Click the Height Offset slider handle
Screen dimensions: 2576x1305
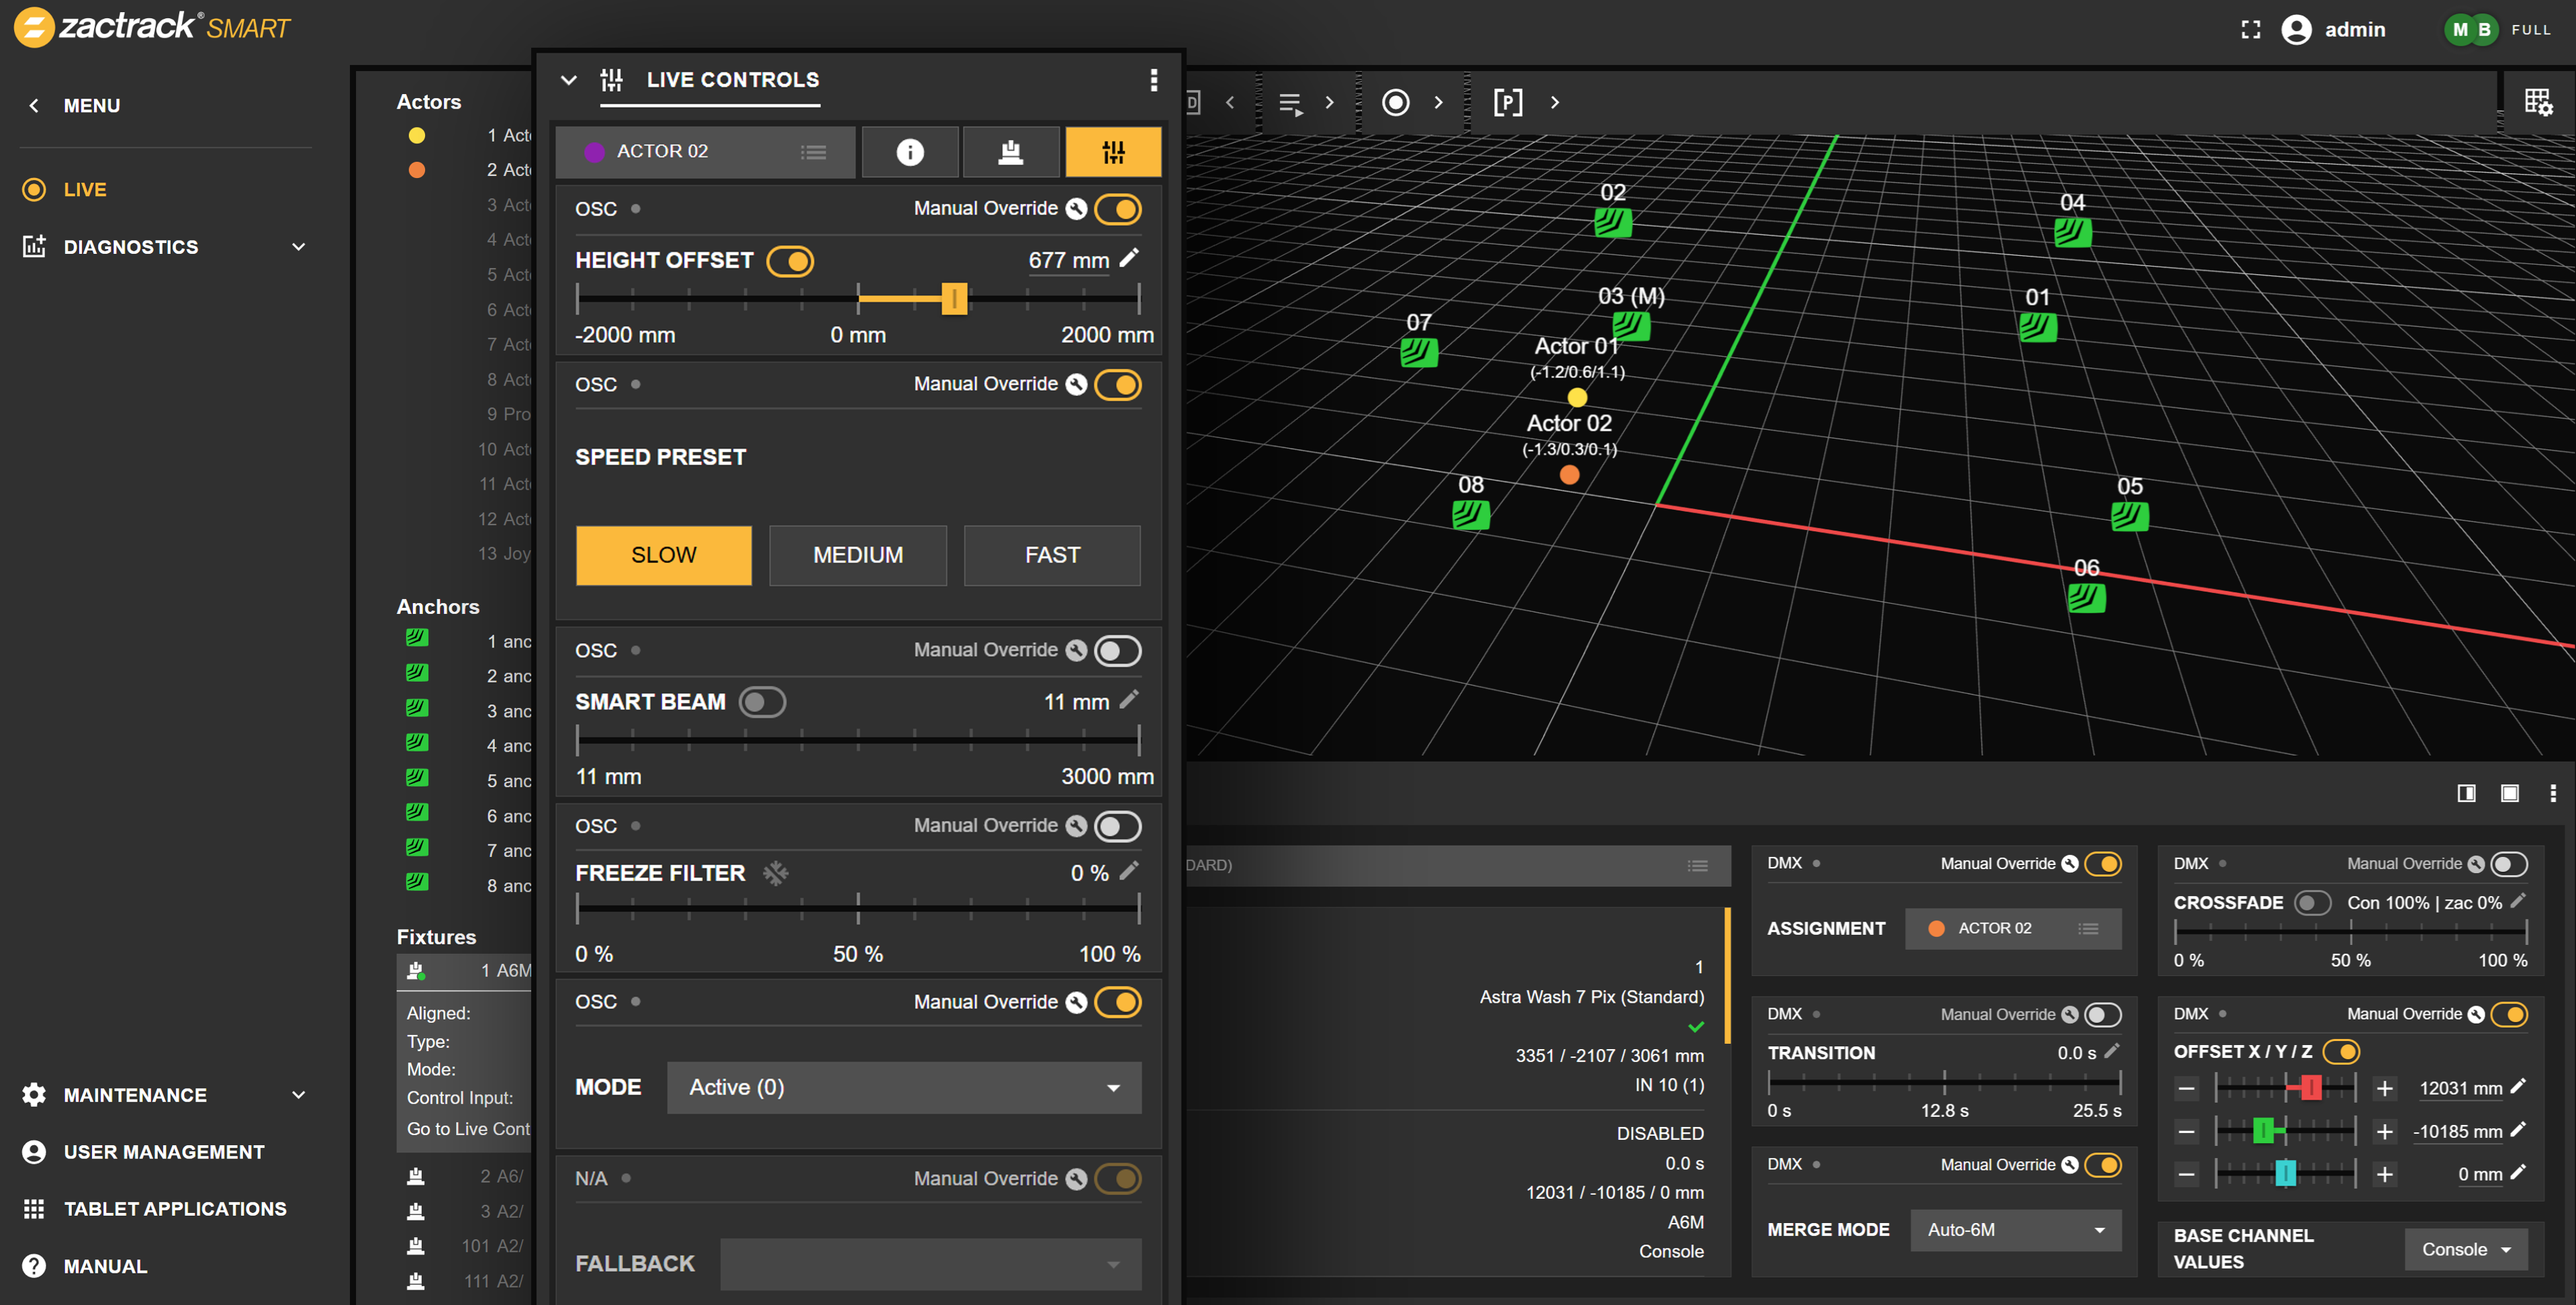pos(954,297)
